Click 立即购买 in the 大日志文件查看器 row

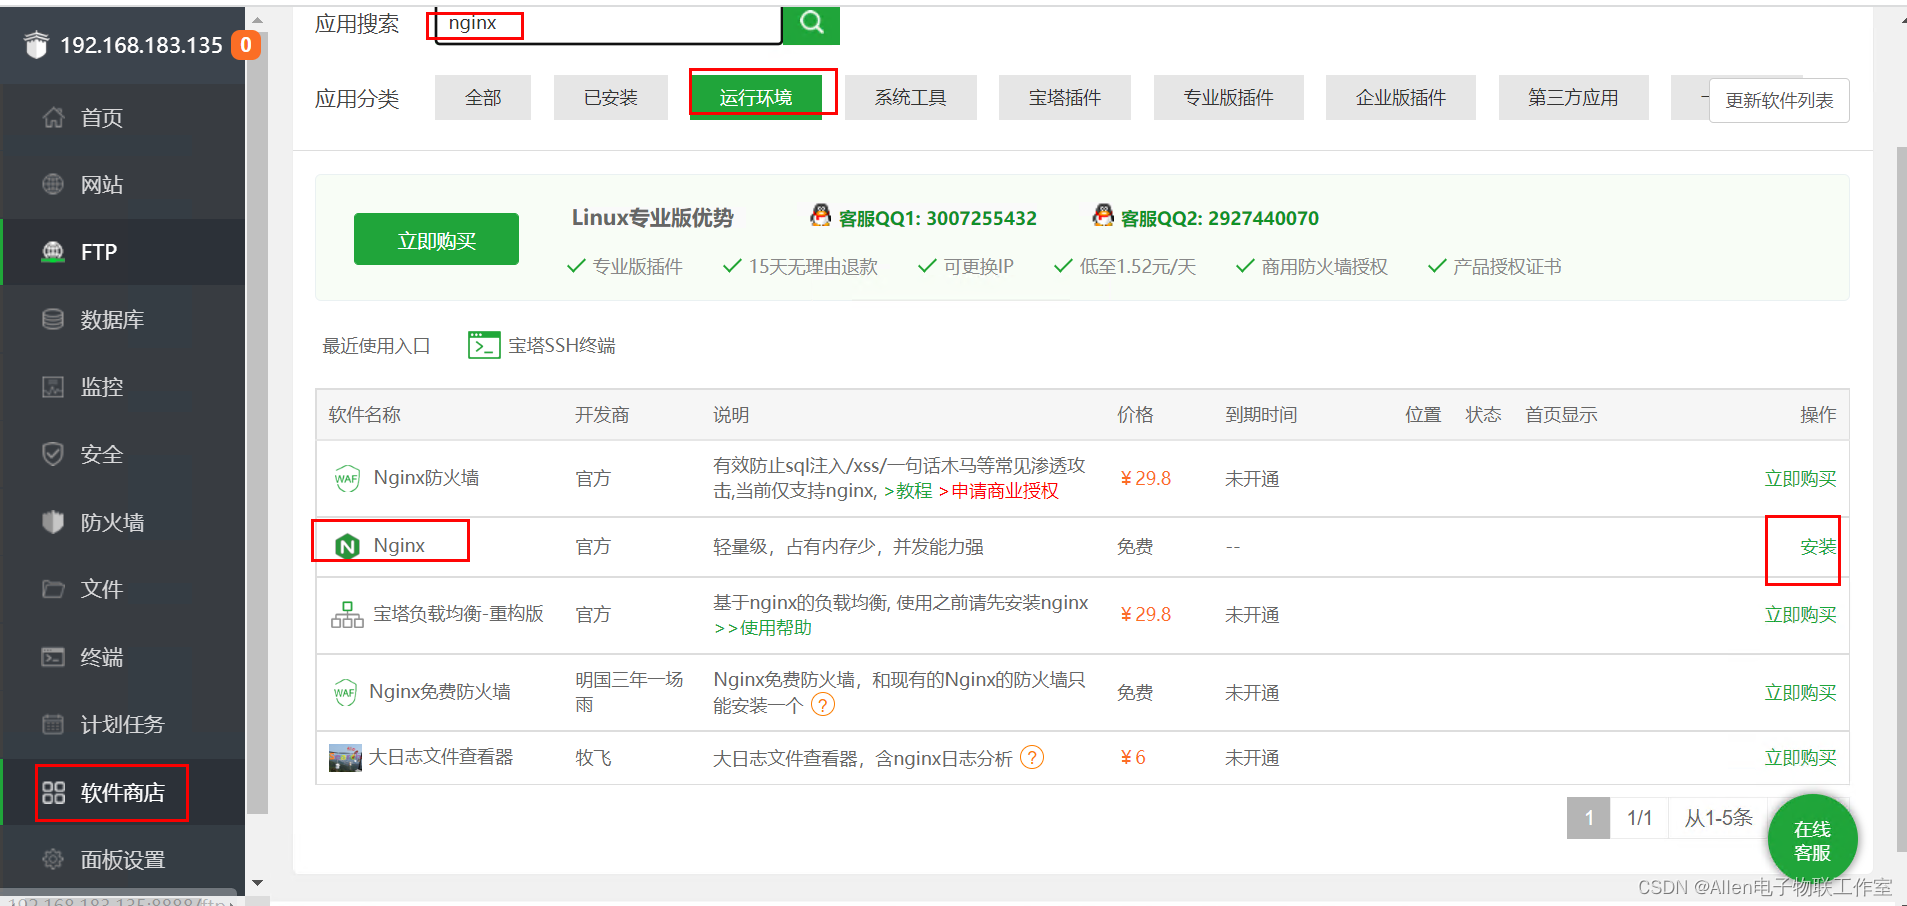tap(1800, 758)
